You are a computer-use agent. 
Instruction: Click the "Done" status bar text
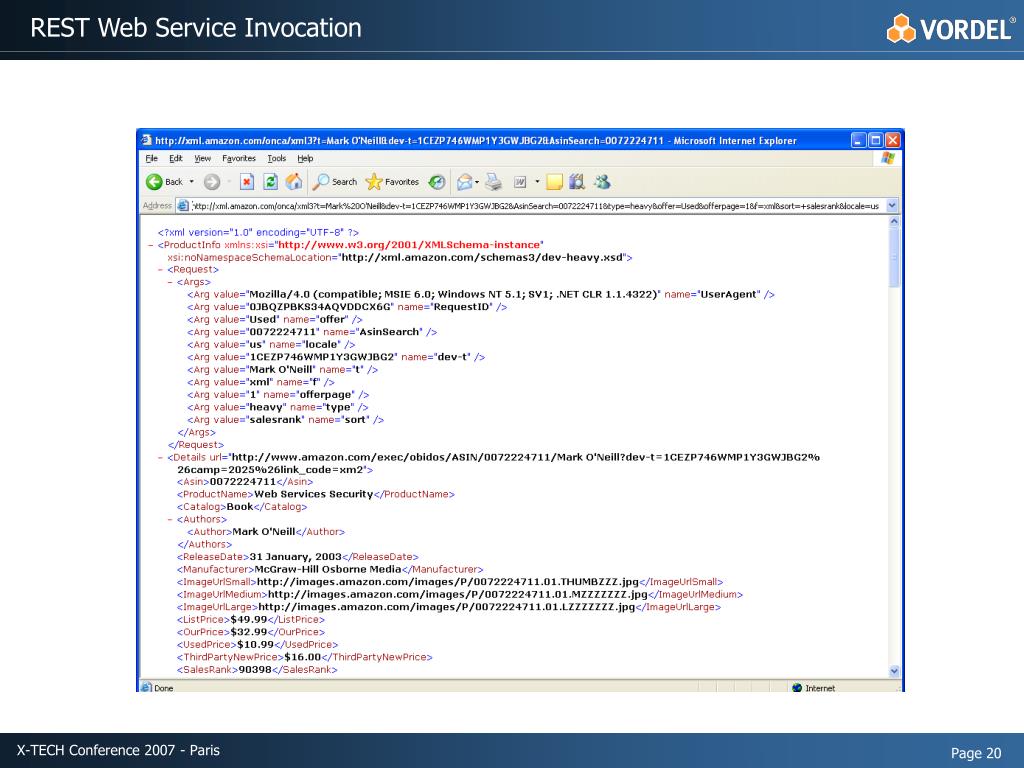tap(164, 688)
